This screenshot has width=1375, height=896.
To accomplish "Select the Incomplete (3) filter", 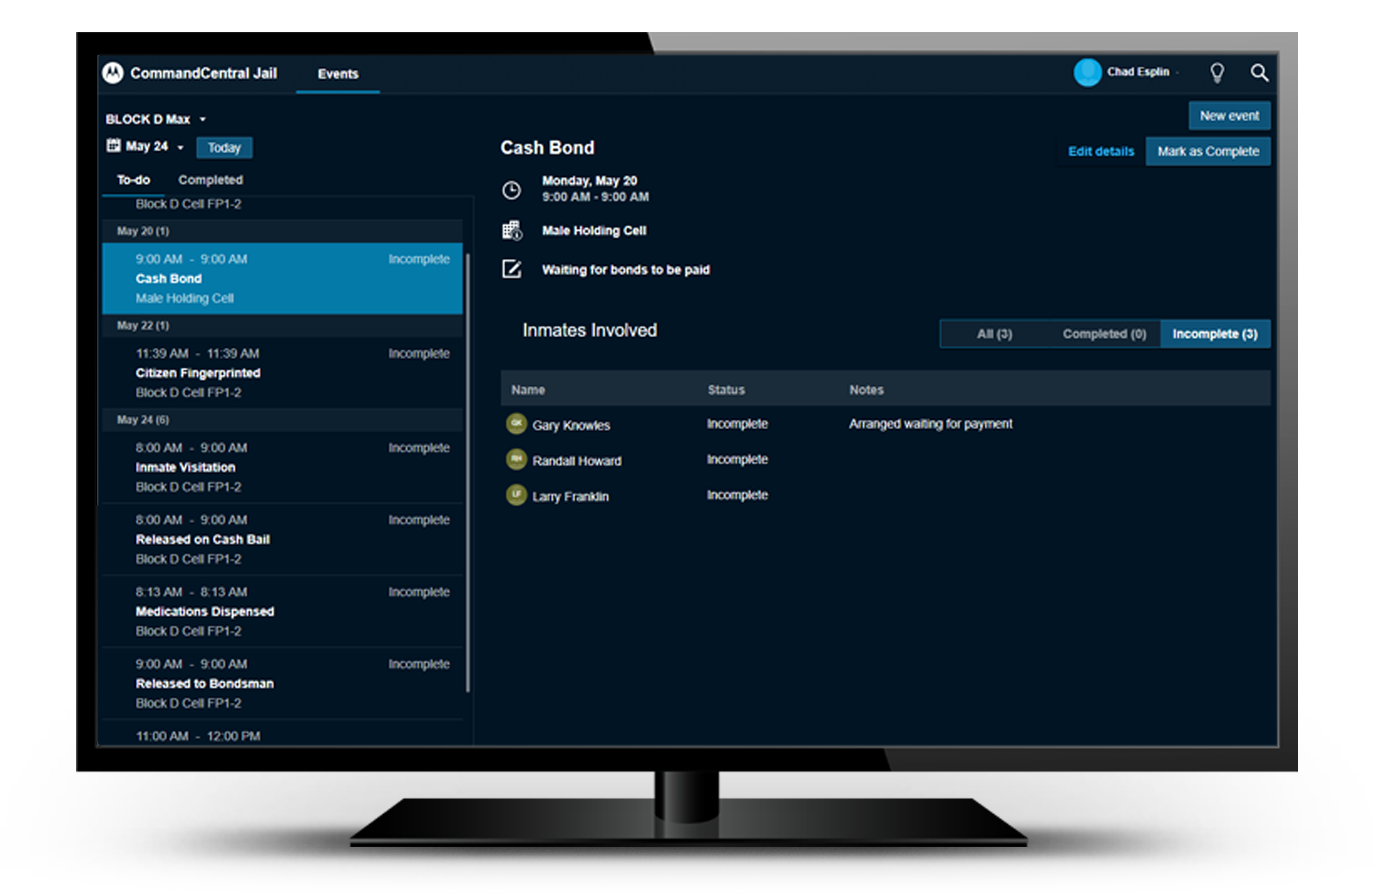I will (x=1214, y=334).
